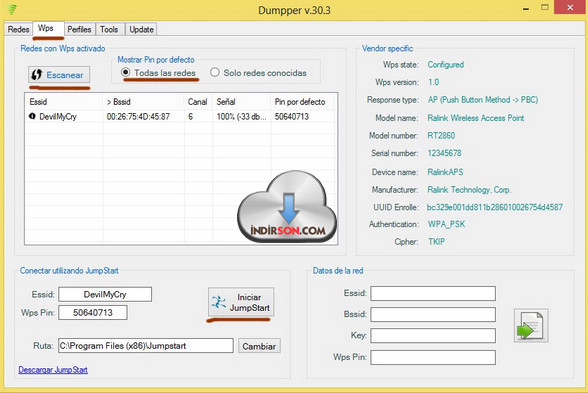Click the Cipher value TKIP
Screen dimensions: 588x393
(436, 242)
